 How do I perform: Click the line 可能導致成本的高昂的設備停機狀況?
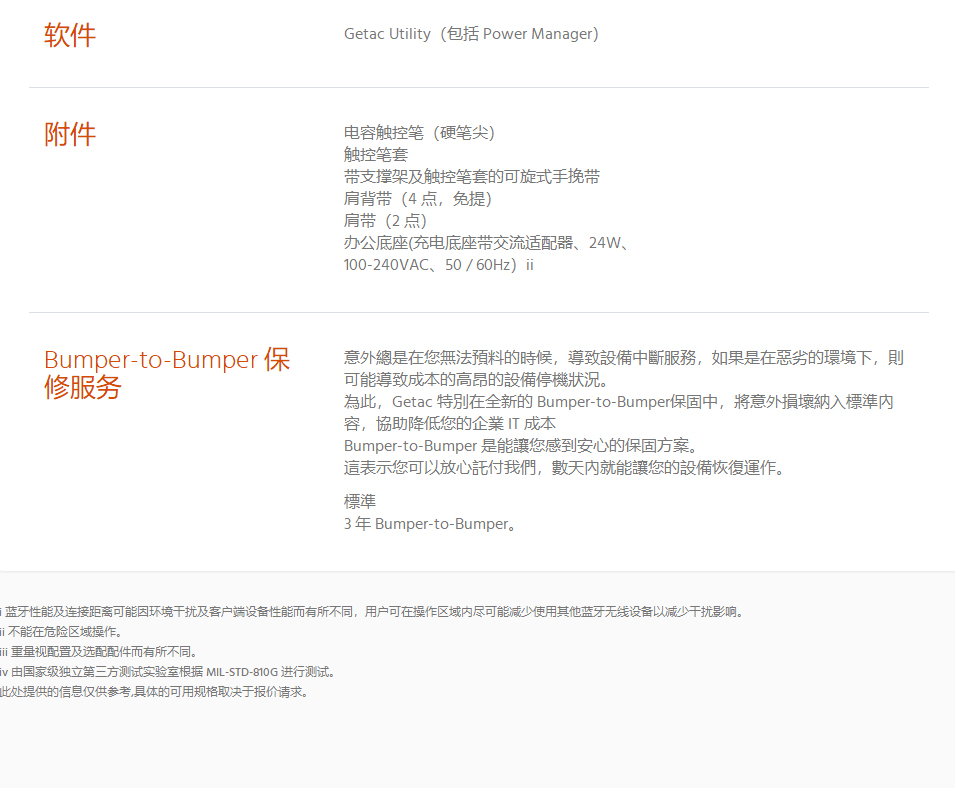pyautogui.click(x=476, y=380)
